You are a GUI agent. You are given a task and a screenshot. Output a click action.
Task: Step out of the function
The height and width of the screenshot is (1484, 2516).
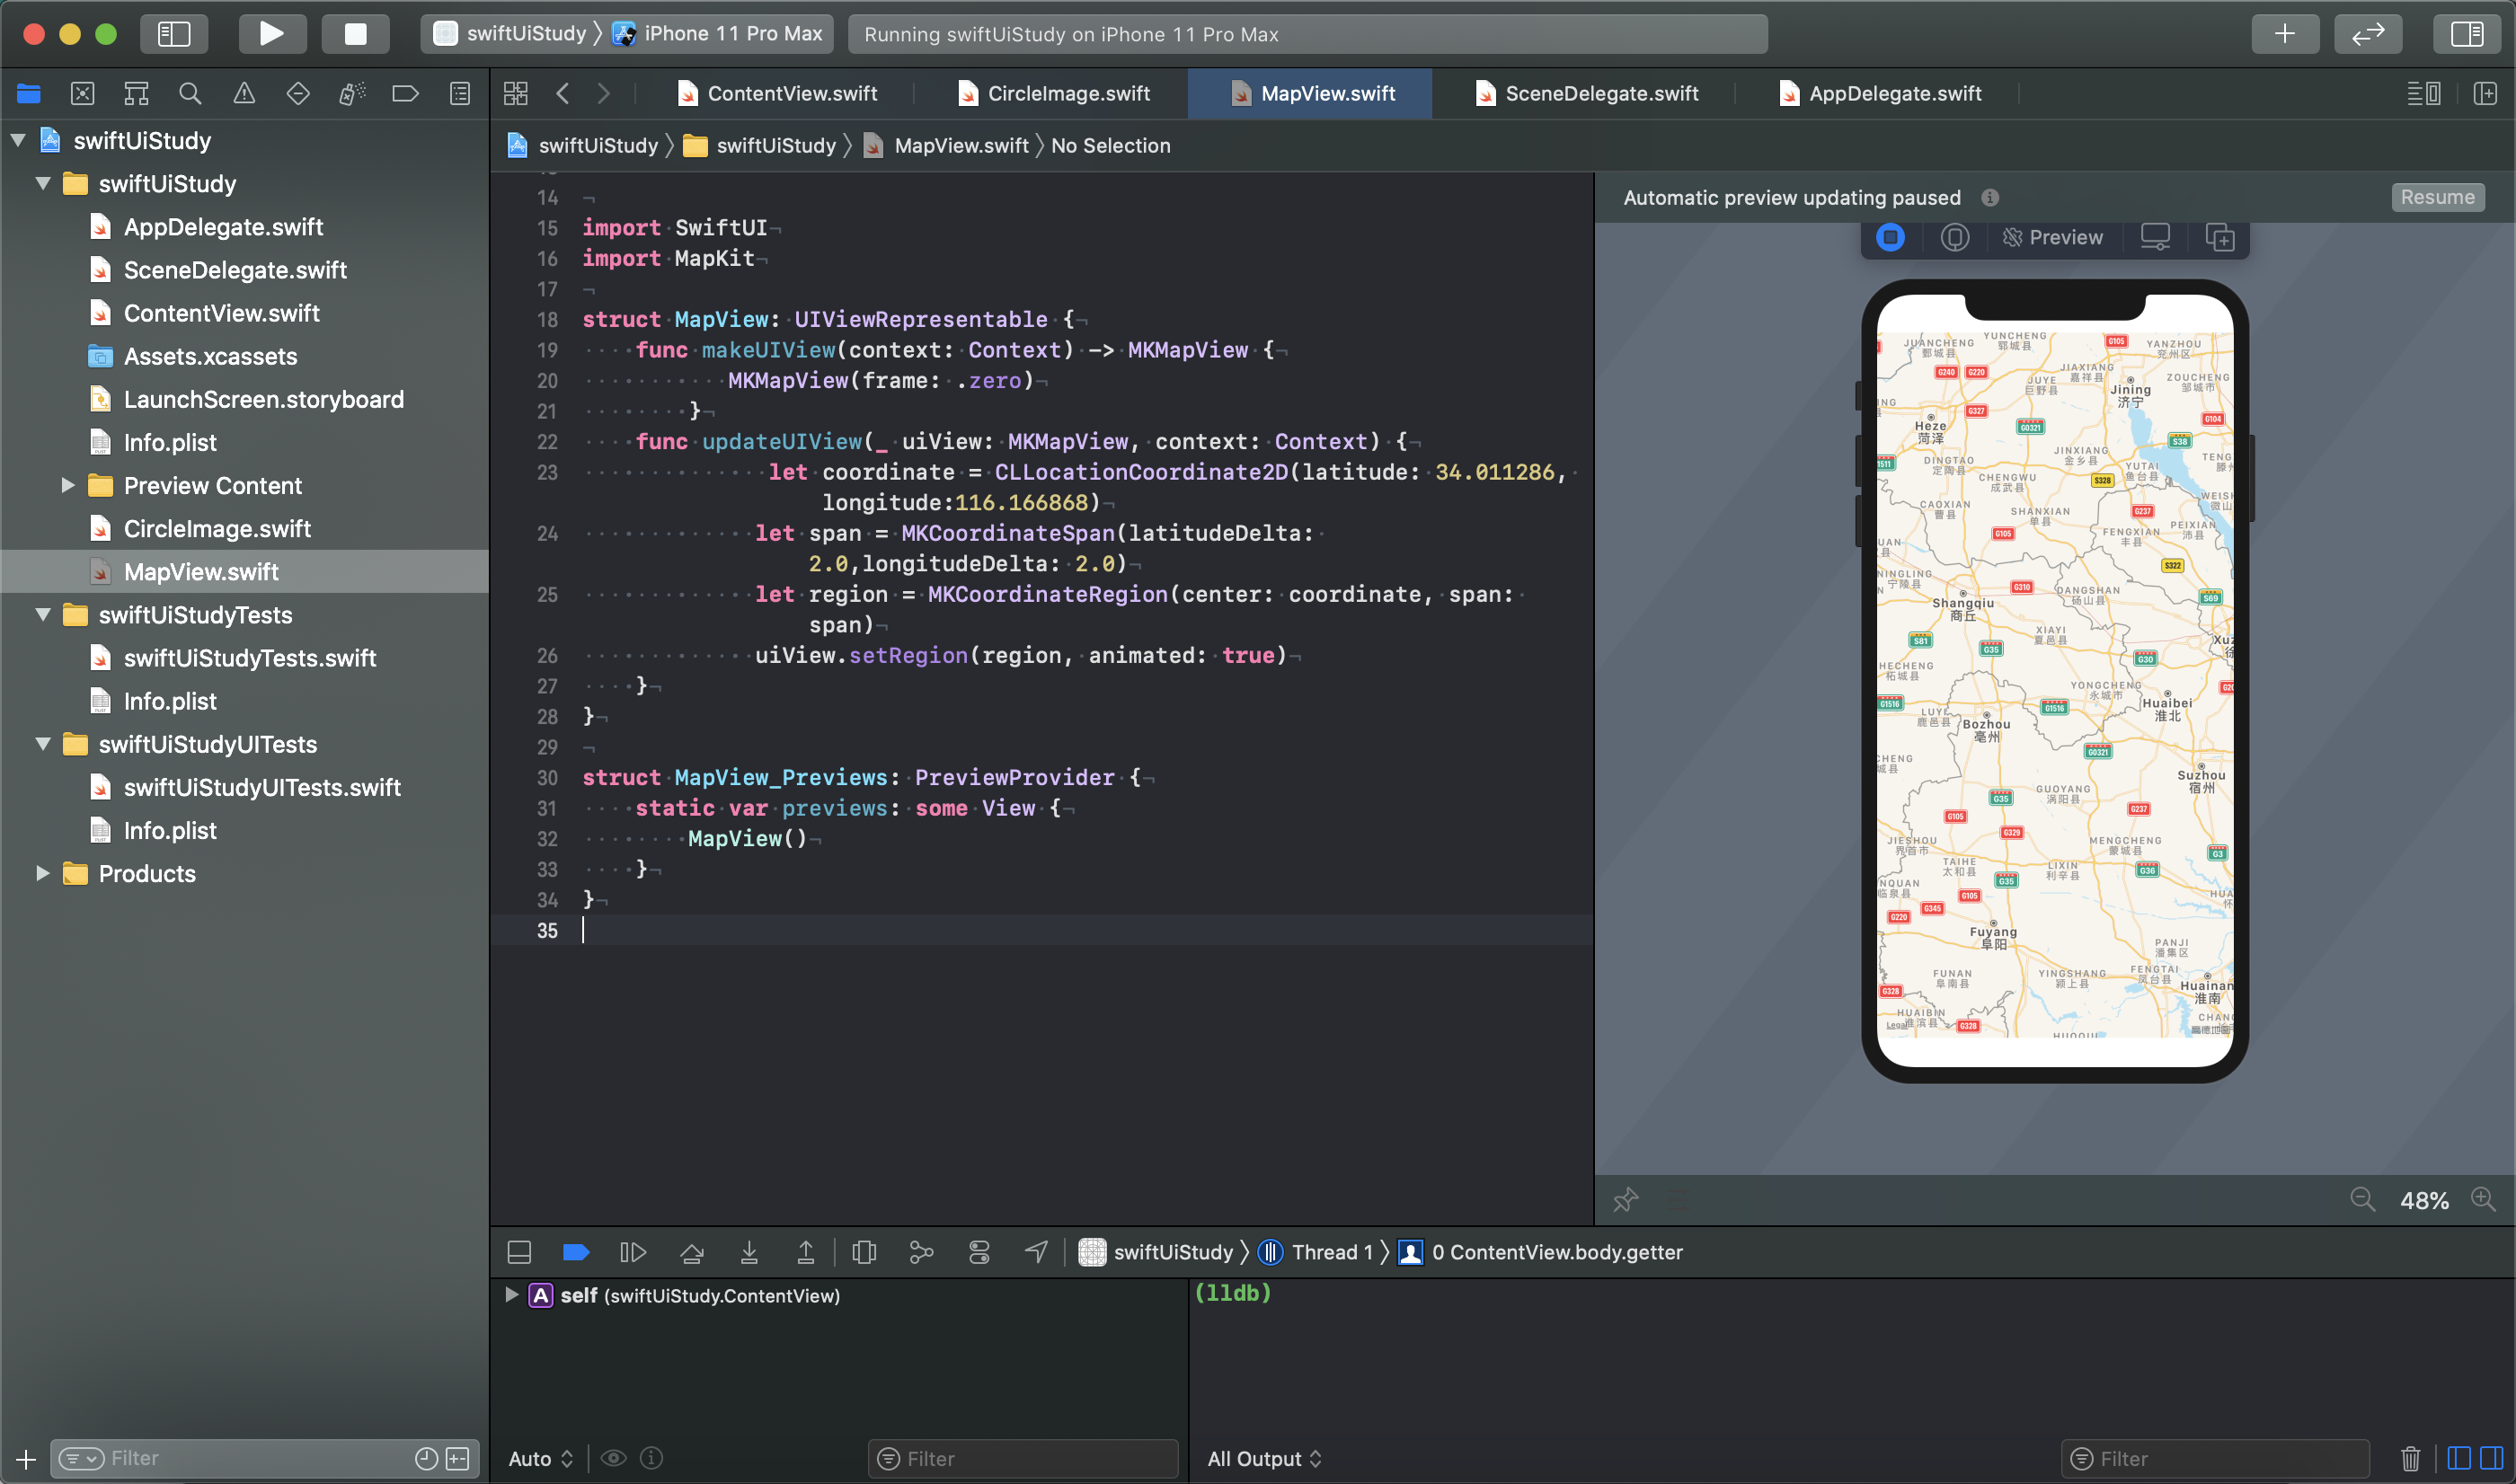(805, 1252)
